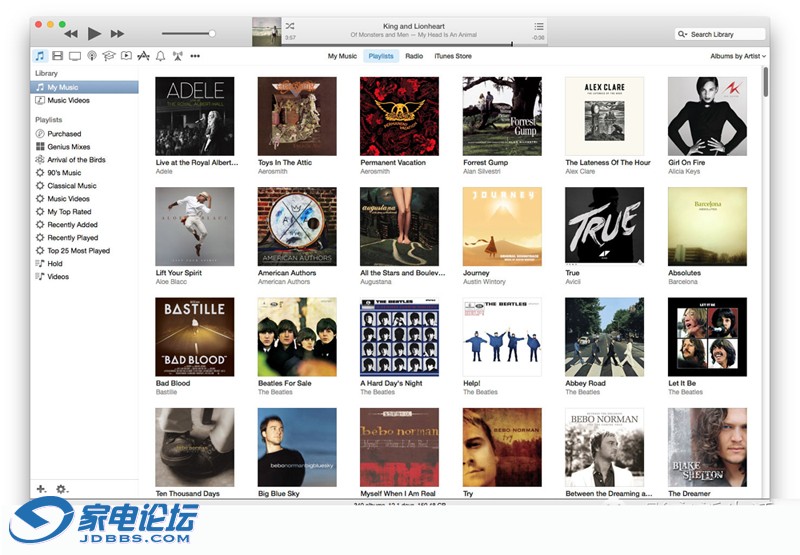The image size is (800, 555).
Task: Open the Permanent Vacation album cover
Action: pos(399,116)
